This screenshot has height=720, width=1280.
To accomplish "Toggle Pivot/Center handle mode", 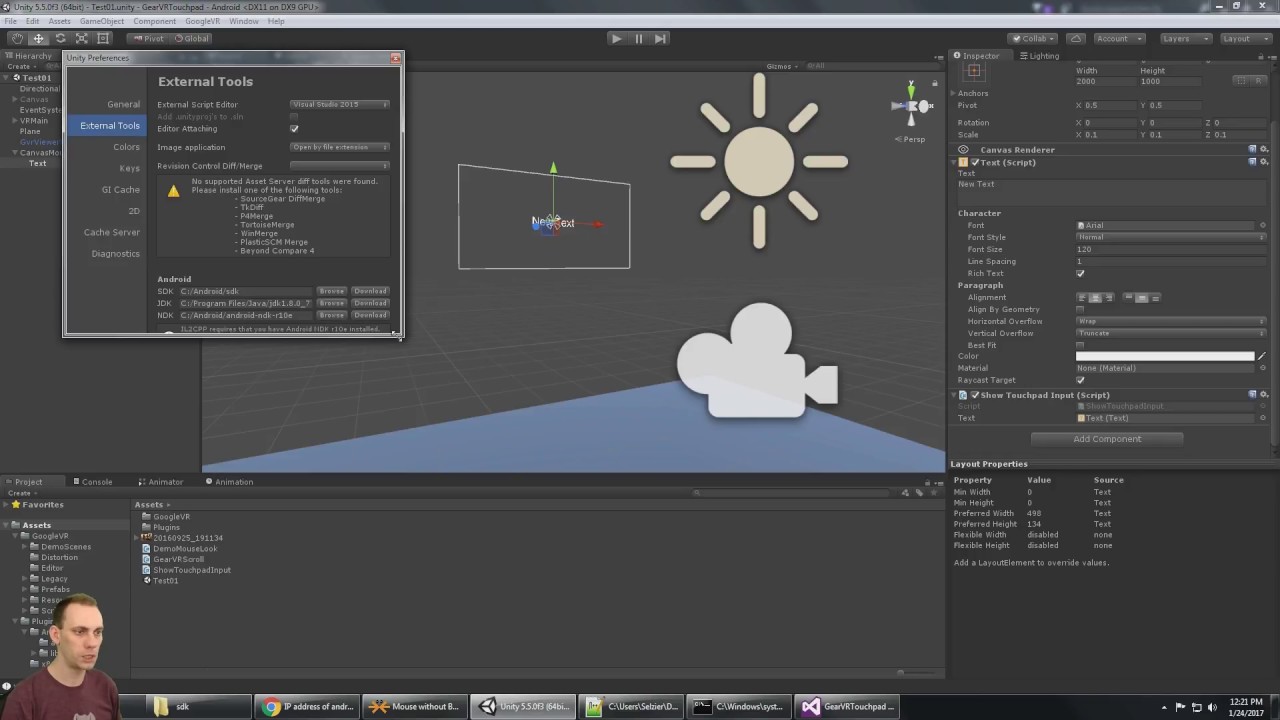I will pyautogui.click(x=148, y=38).
